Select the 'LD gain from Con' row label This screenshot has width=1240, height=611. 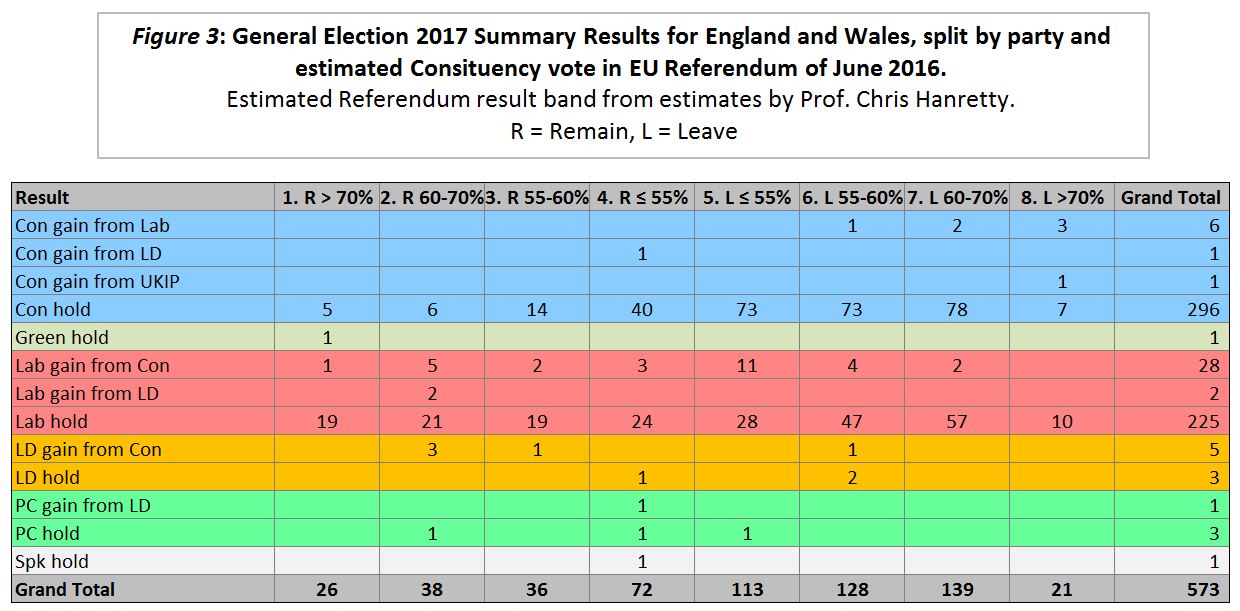coord(88,450)
